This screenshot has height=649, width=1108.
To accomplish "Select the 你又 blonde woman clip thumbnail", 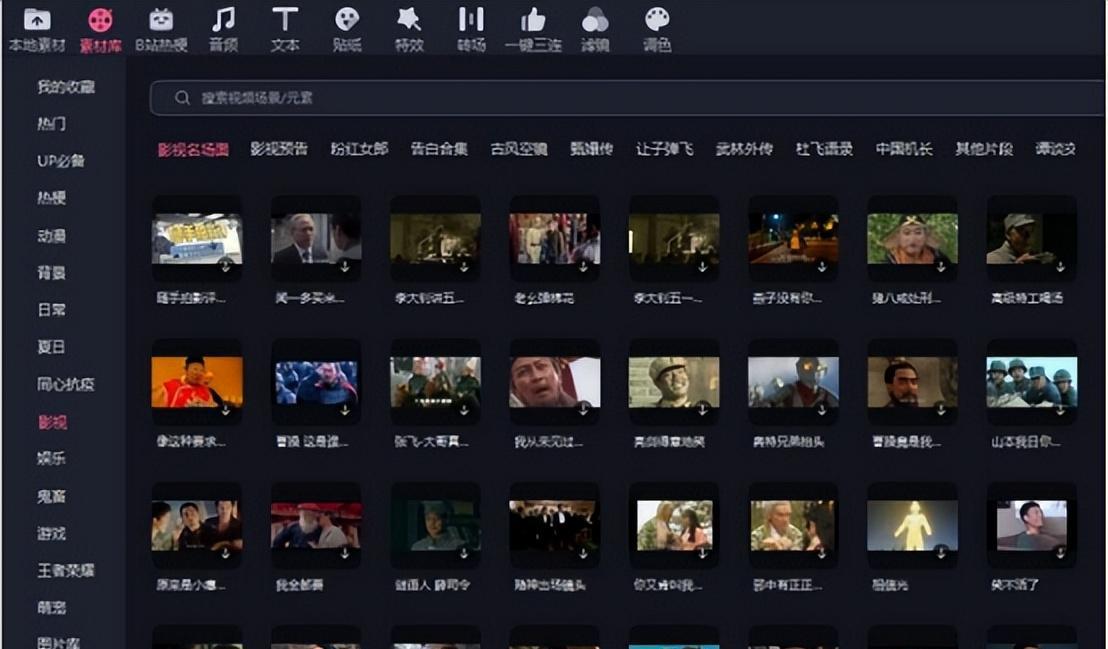I will [674, 525].
